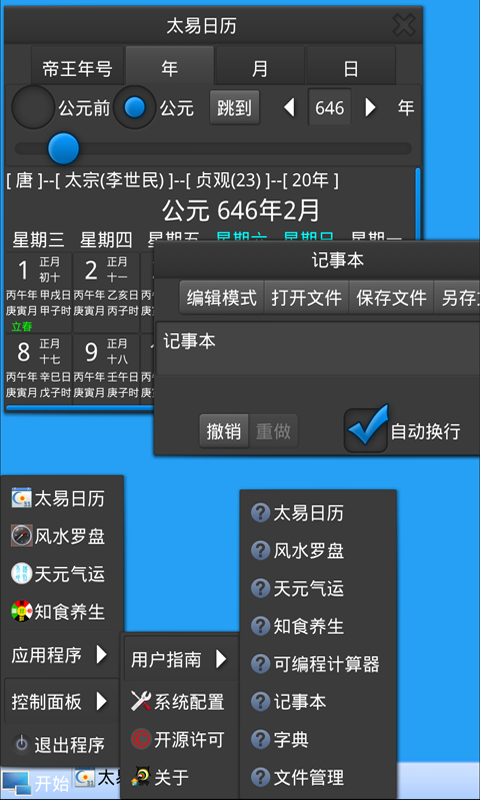Click the 打开文件 button in notepad
480x800 pixels.
(x=306, y=297)
